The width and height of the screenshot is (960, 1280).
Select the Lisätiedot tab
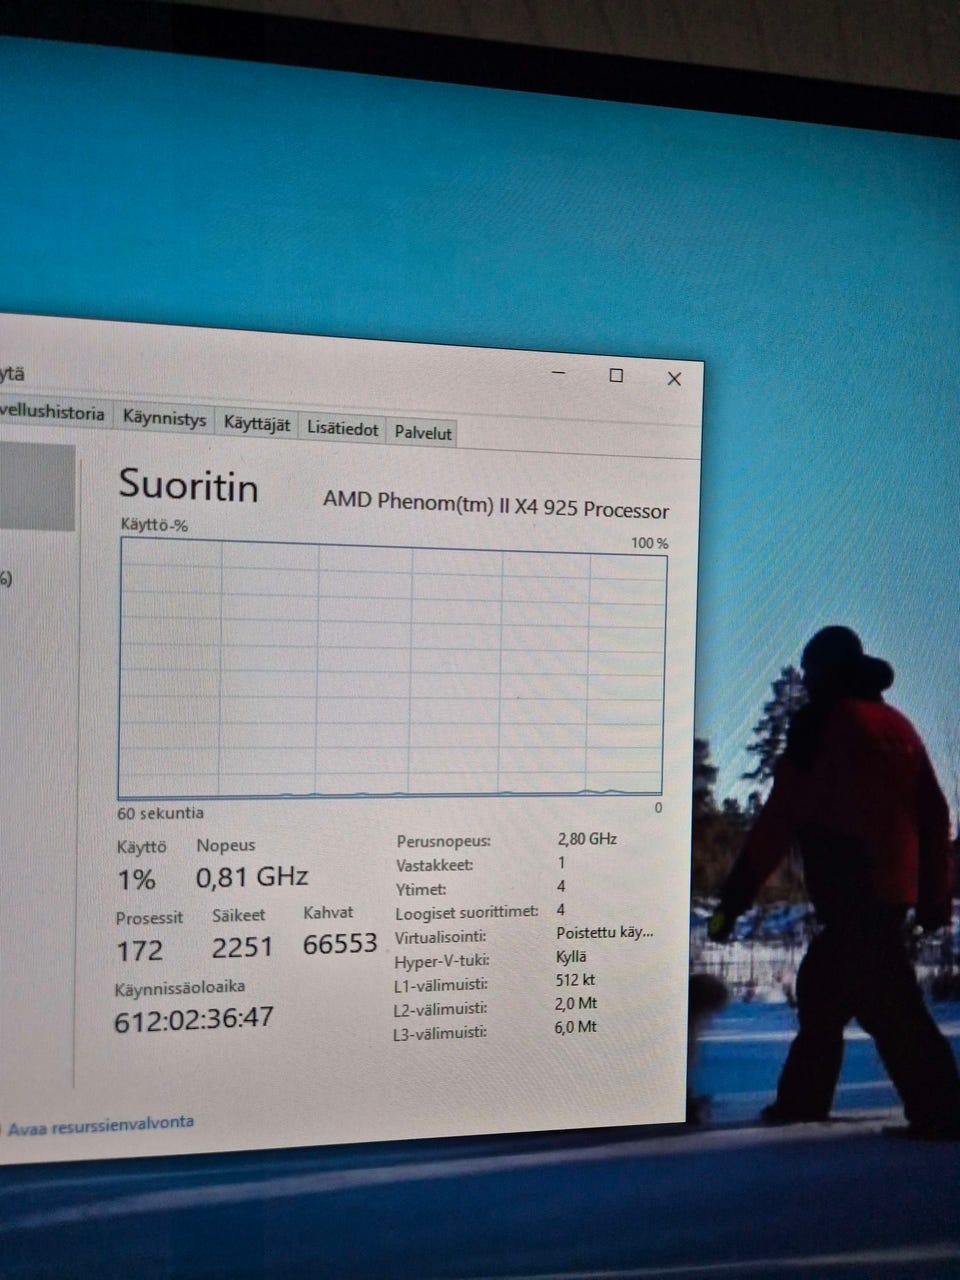point(342,429)
